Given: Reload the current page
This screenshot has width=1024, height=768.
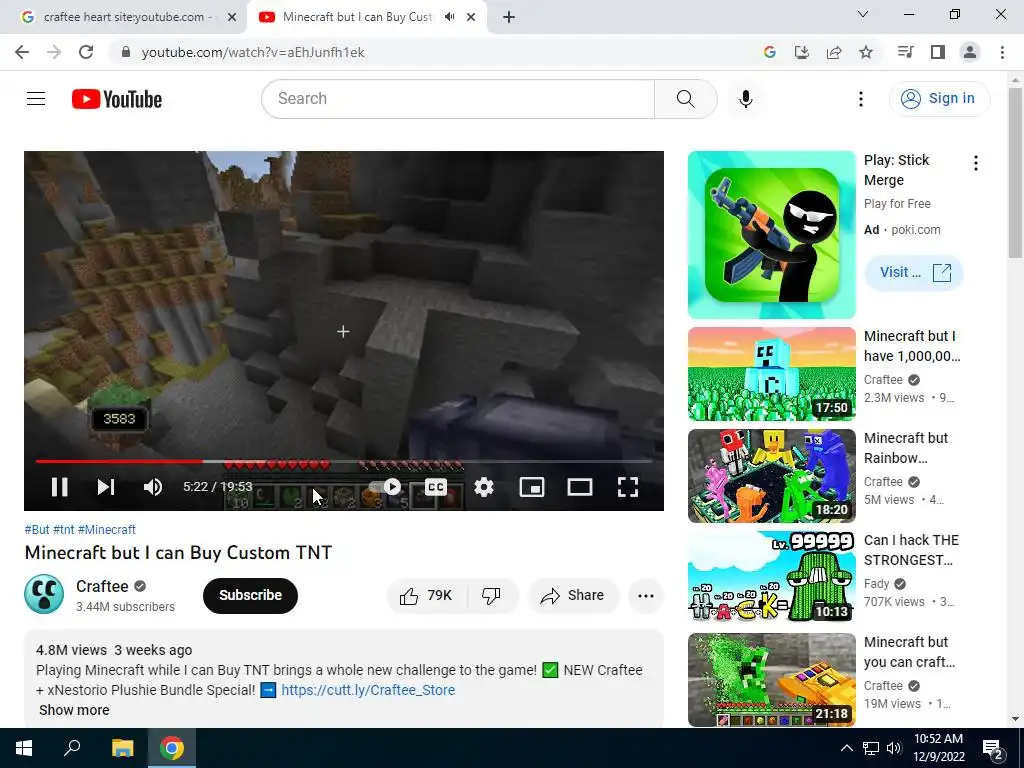Looking at the screenshot, I should (86, 52).
